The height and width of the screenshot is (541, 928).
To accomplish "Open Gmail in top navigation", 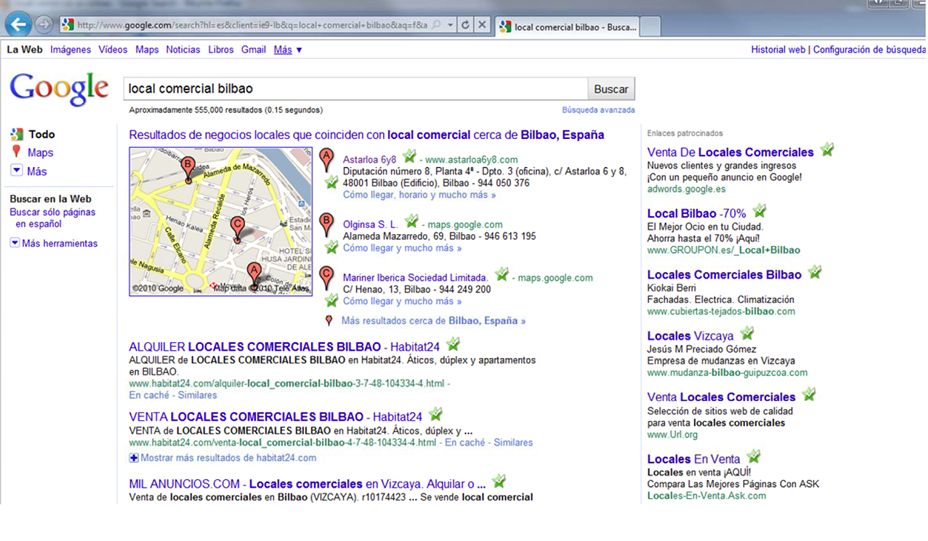I will 253,50.
